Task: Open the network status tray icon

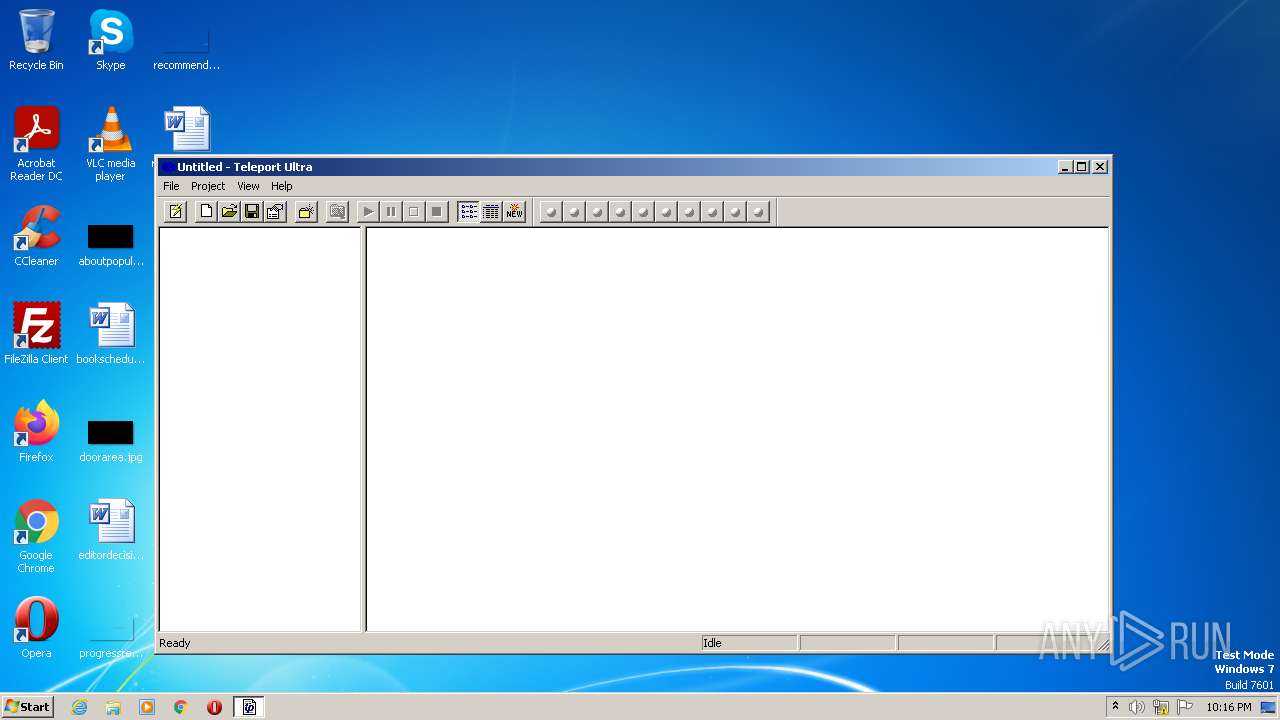Action: coord(1161,707)
